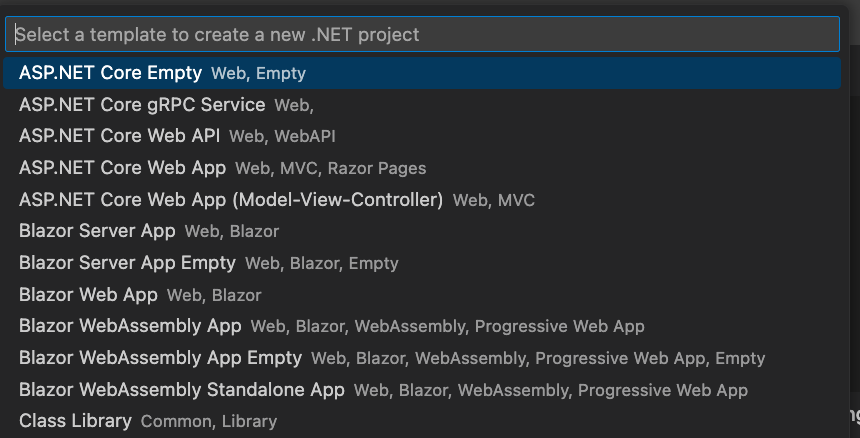
Task: Select ASP.NET Core Web App with Razor Pages
Action: [x=122, y=168]
